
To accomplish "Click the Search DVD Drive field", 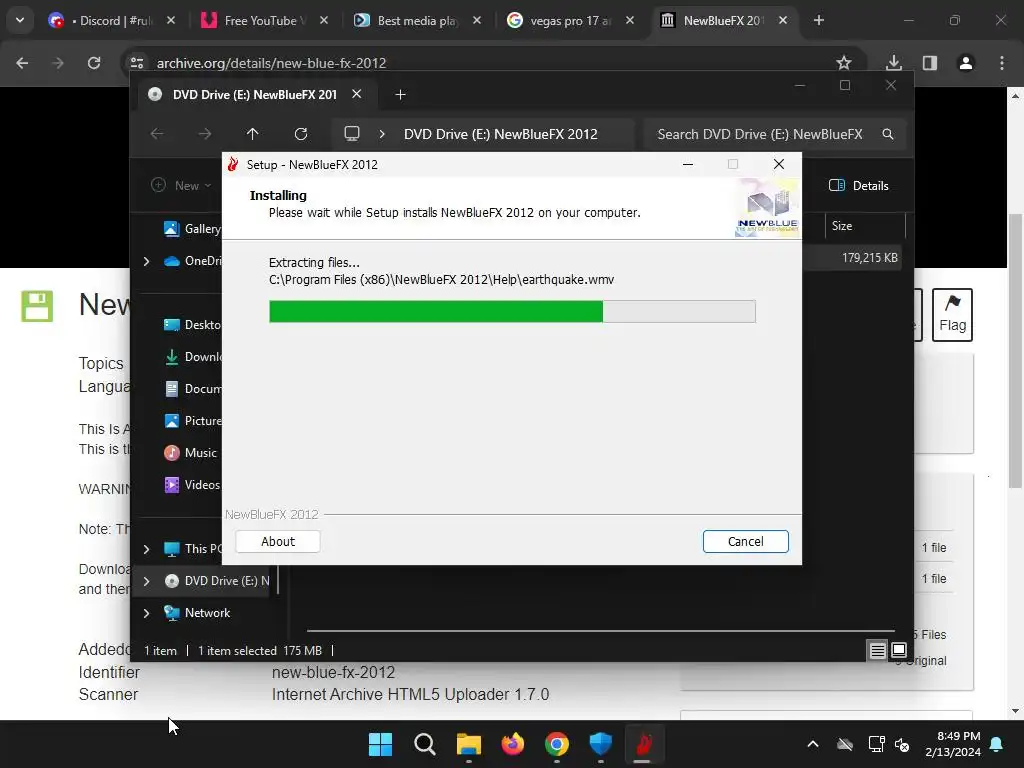I will pos(775,134).
